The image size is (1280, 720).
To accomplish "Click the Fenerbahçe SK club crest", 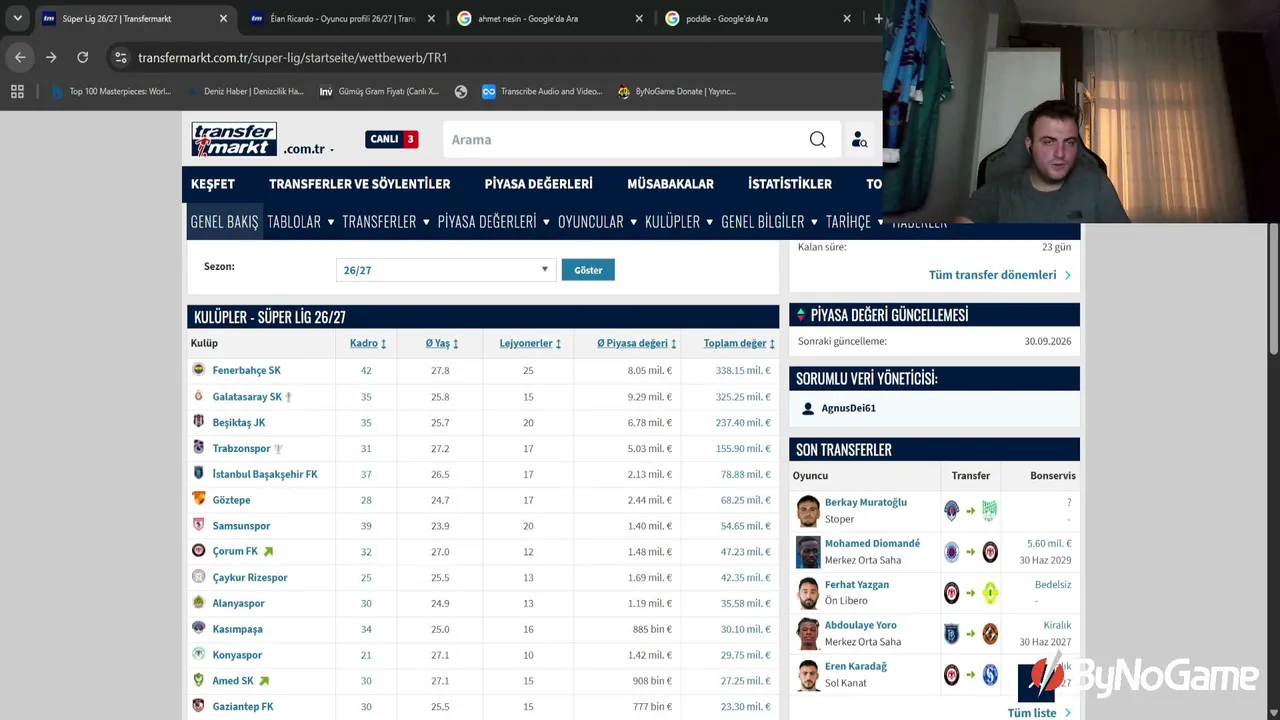I will 198,370.
